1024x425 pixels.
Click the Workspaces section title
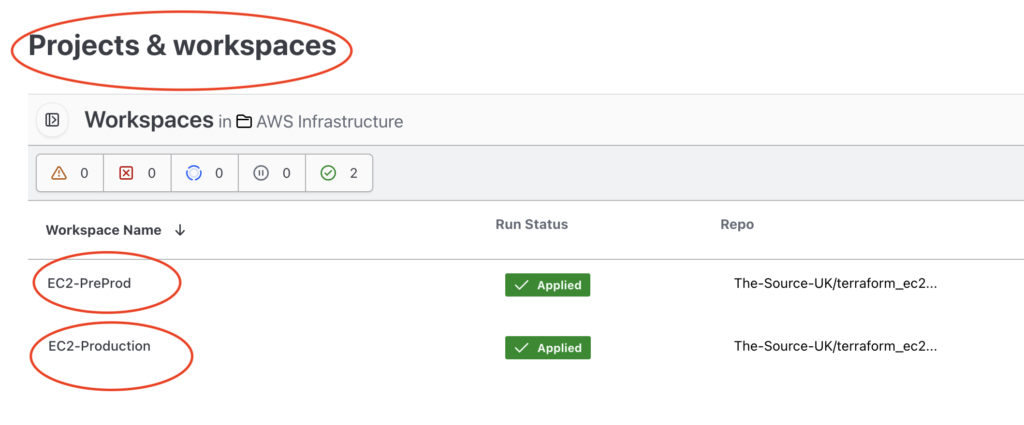[x=149, y=120]
